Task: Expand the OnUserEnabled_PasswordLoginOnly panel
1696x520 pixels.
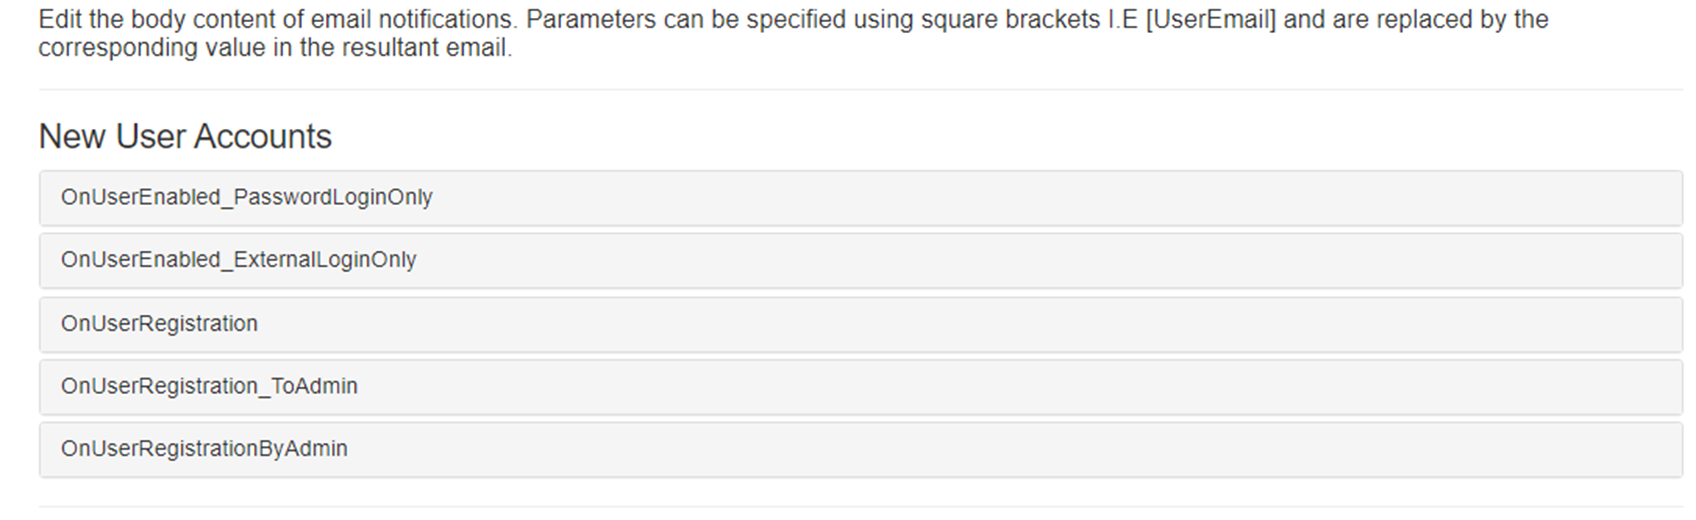Action: (860, 198)
